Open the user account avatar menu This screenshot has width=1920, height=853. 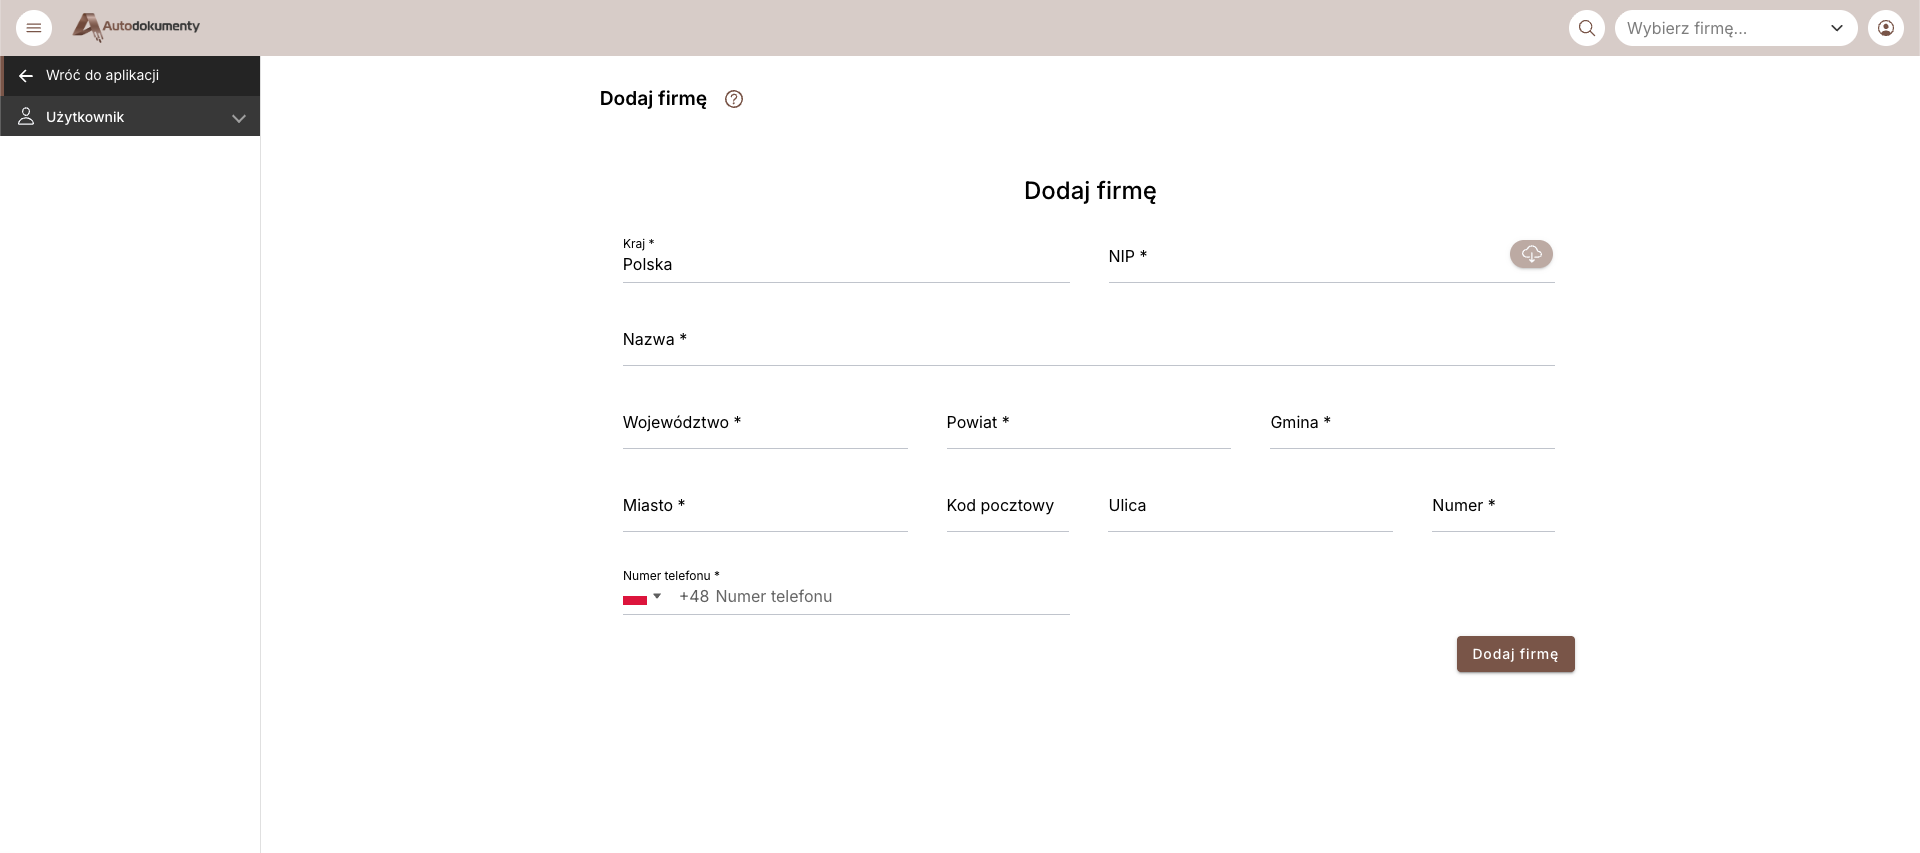tap(1886, 28)
